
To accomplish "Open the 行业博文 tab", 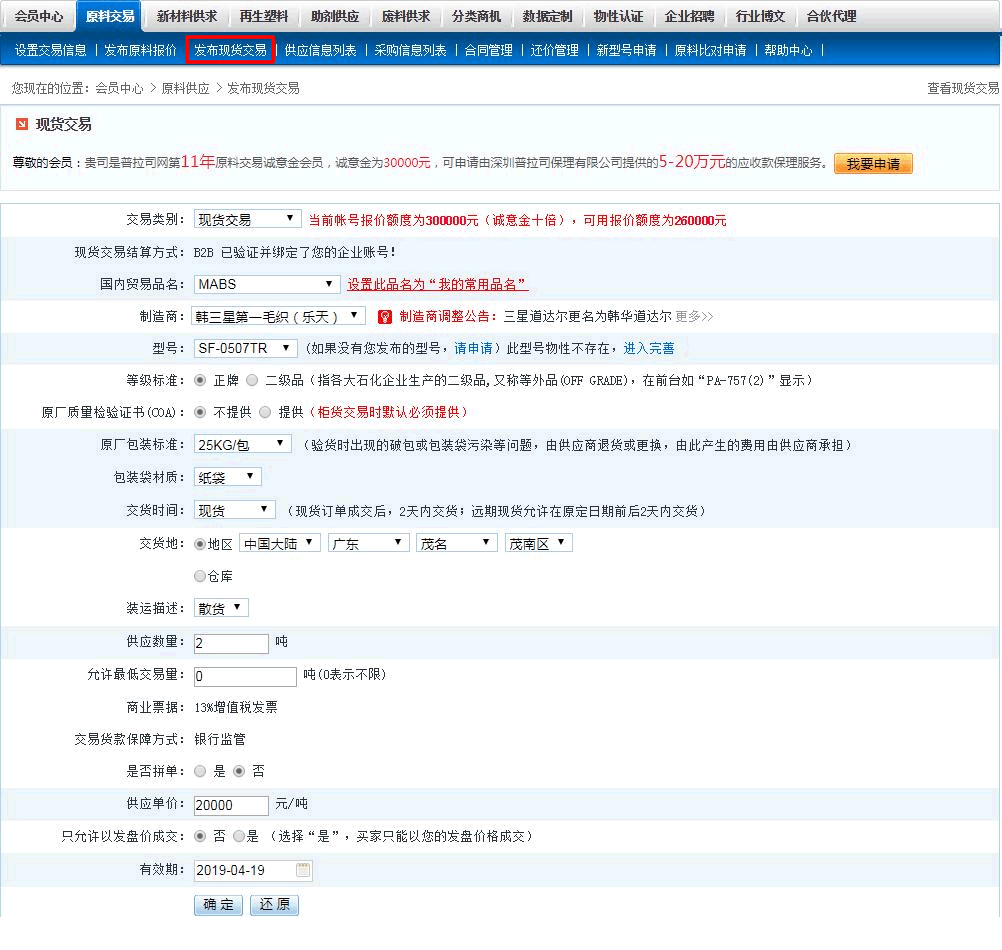I will click(760, 16).
